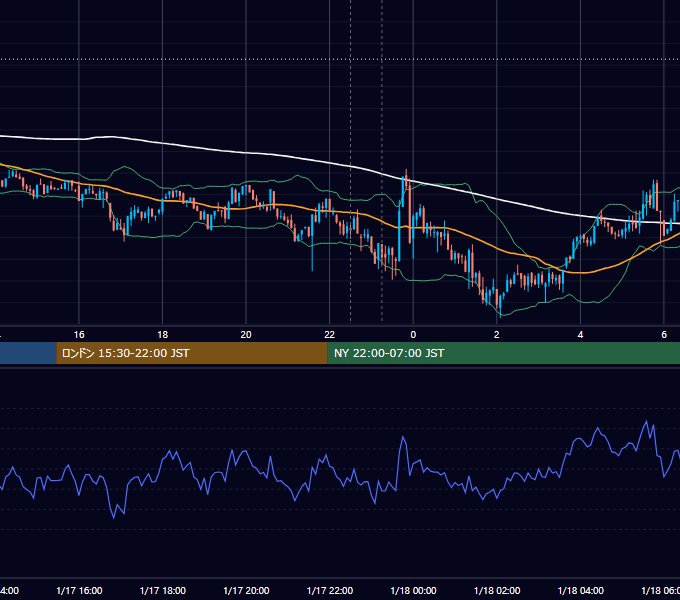The image size is (680, 600).
Task: Click the 22 hour label on chart axis
Action: pyautogui.click(x=330, y=335)
